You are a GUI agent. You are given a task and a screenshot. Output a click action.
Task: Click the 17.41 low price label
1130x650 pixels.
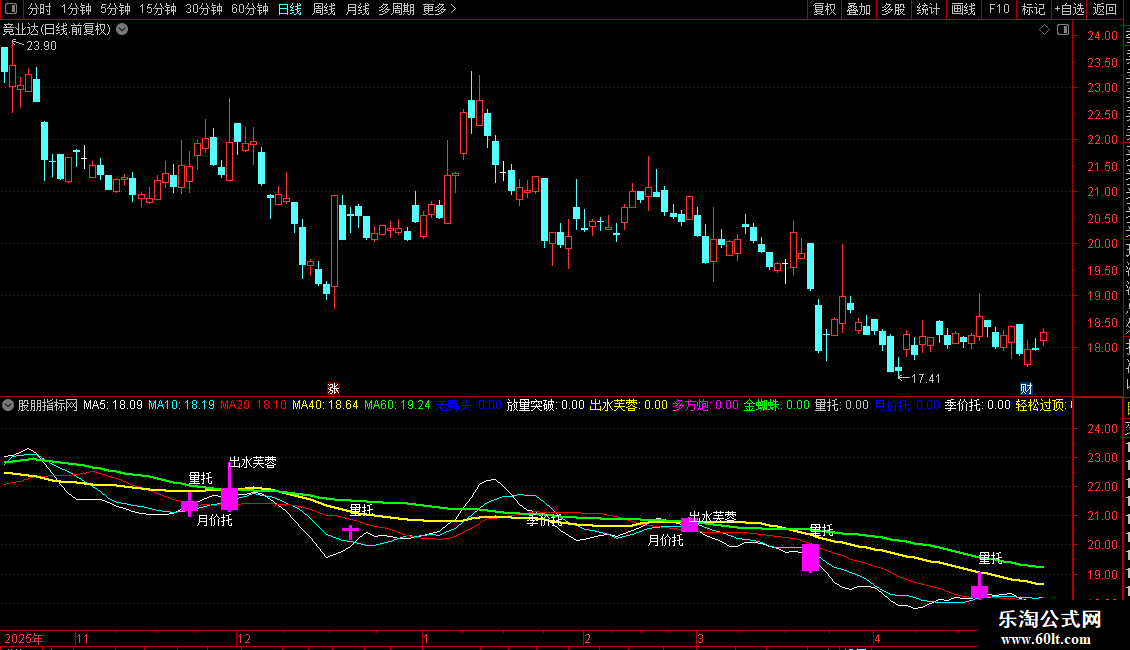tap(926, 379)
